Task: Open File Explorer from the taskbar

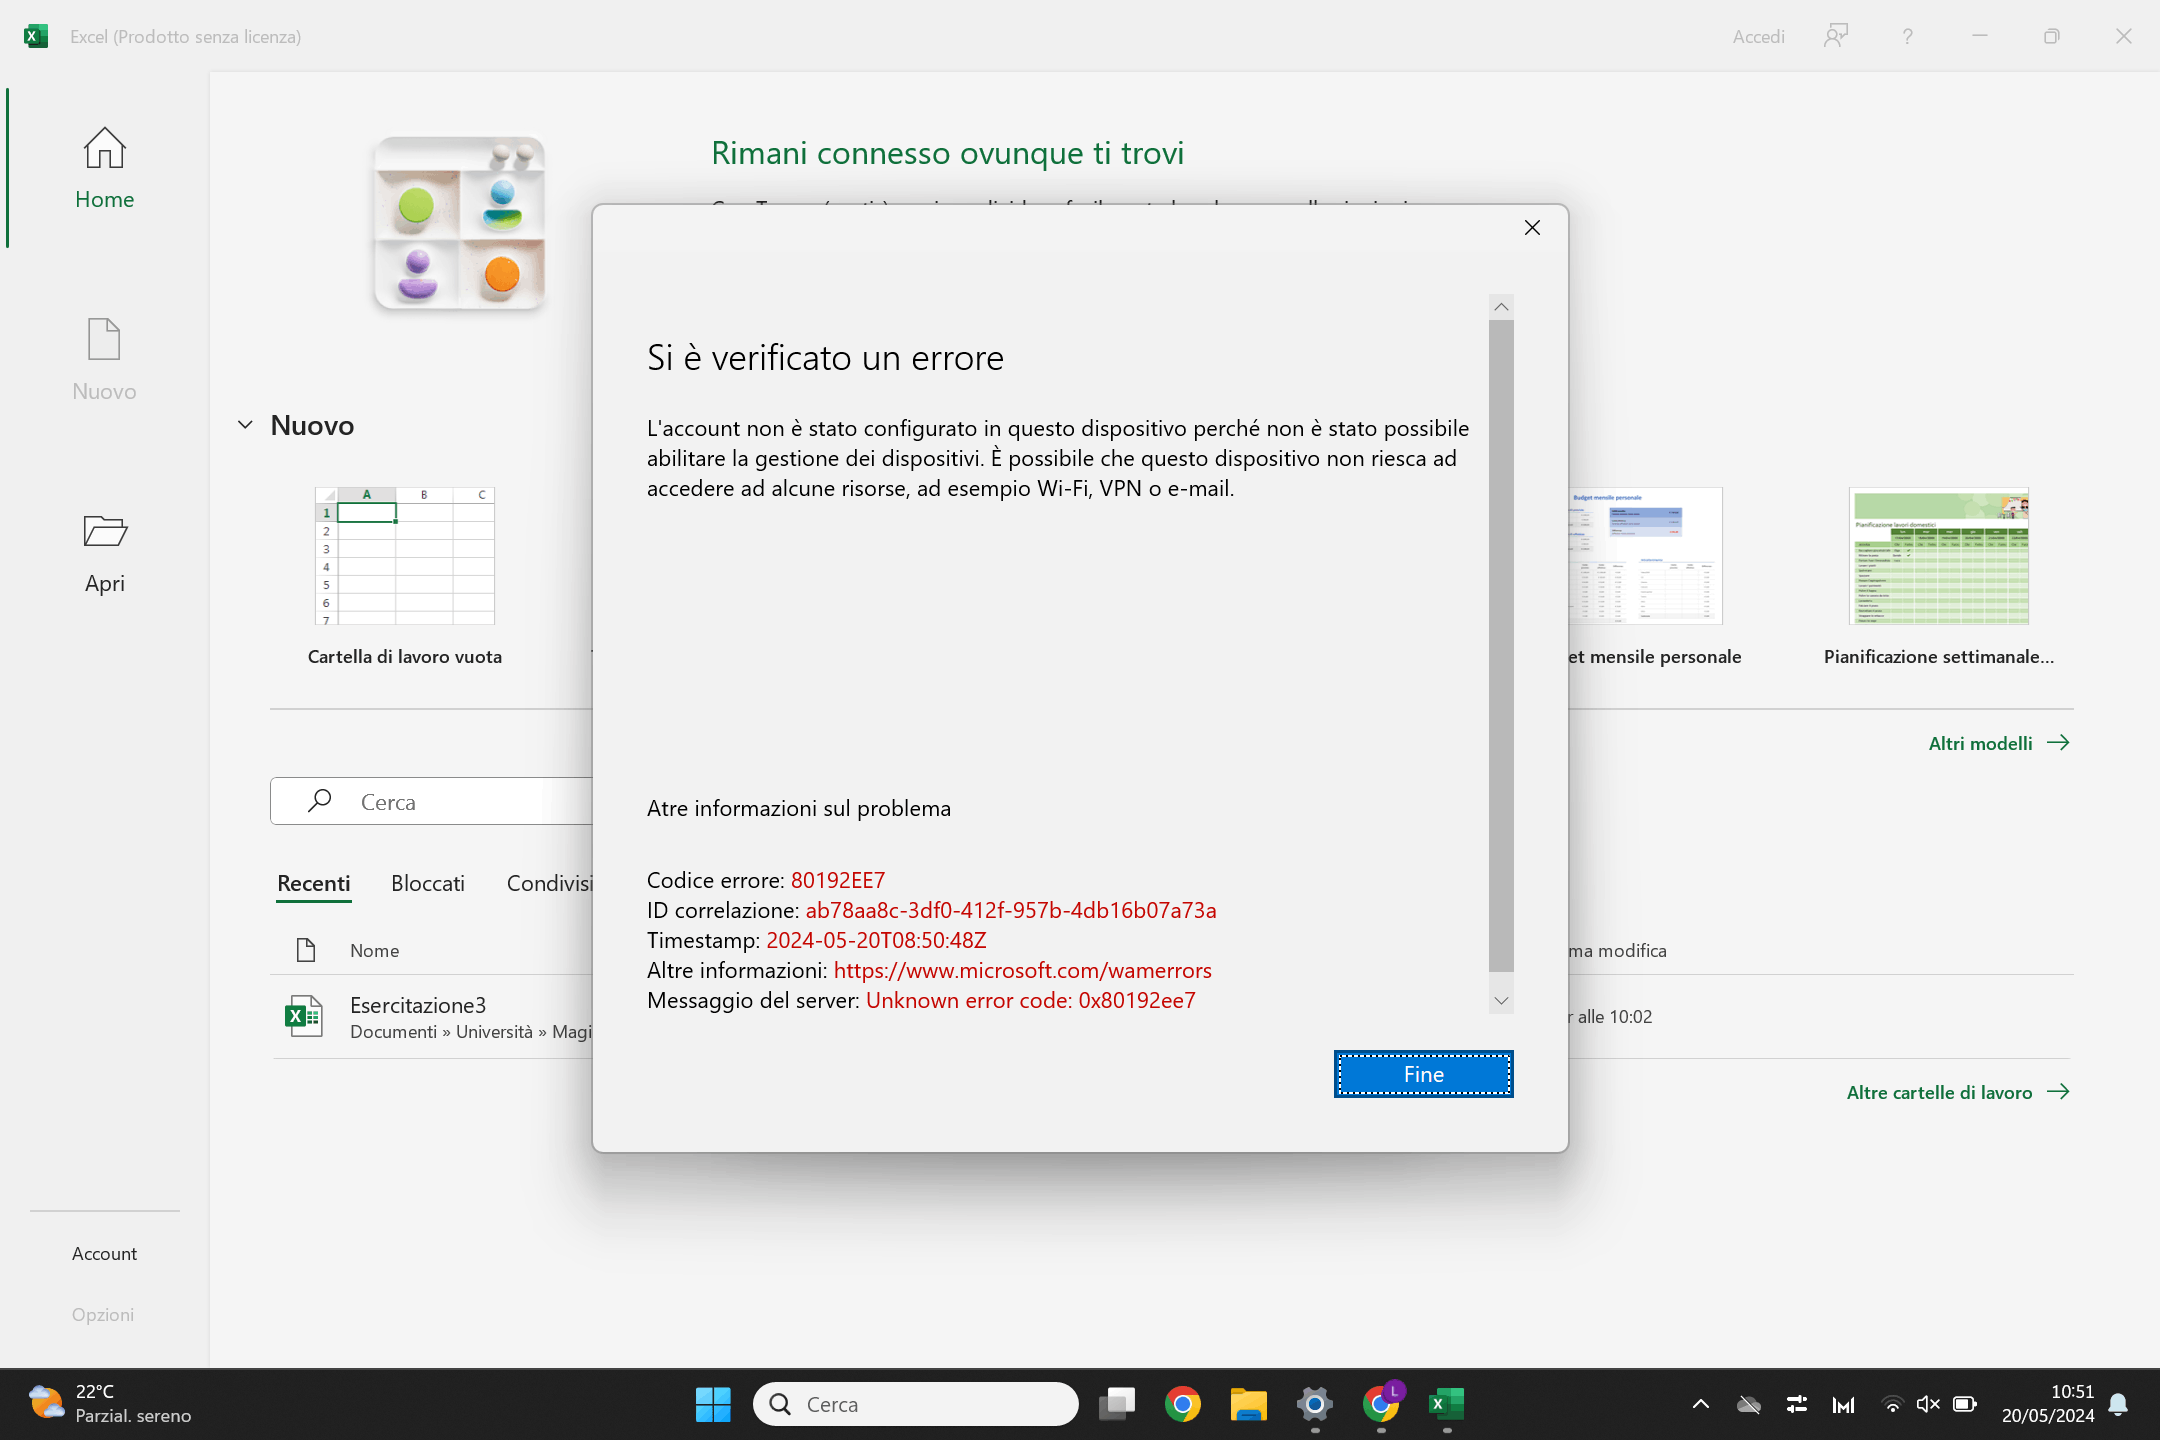Action: [x=1249, y=1404]
